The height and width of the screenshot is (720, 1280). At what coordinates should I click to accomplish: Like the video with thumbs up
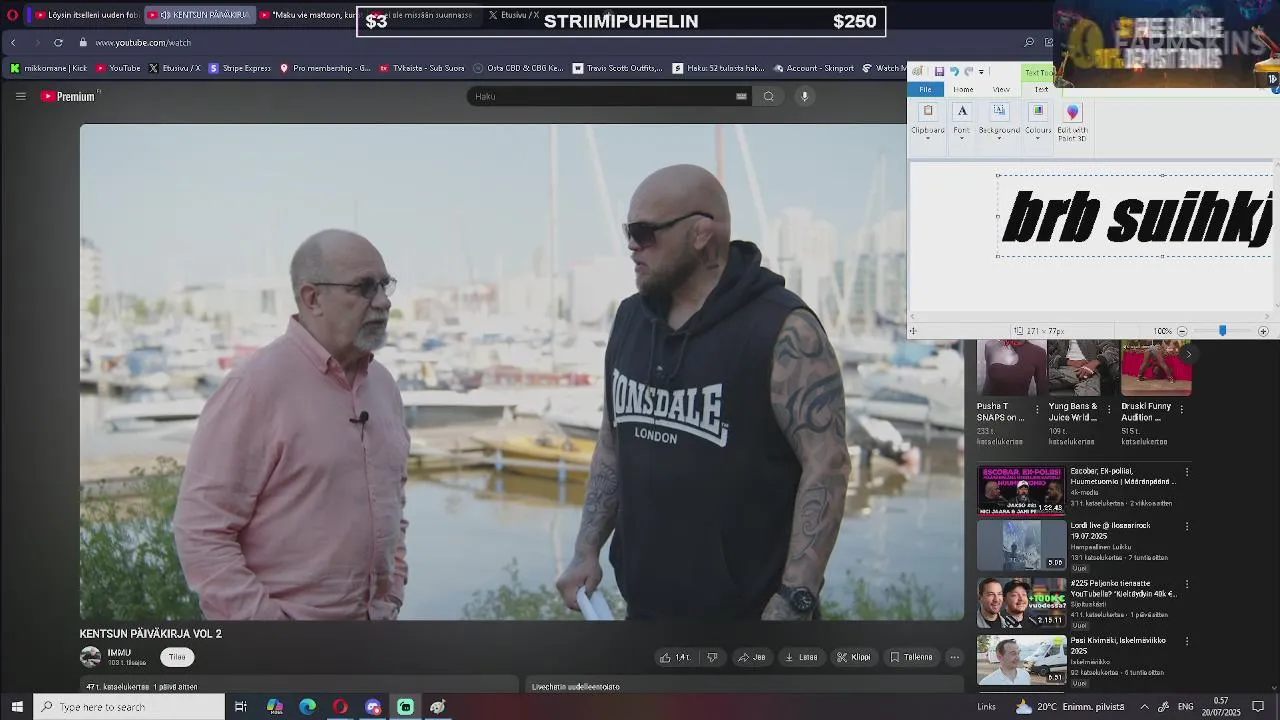(x=675, y=657)
